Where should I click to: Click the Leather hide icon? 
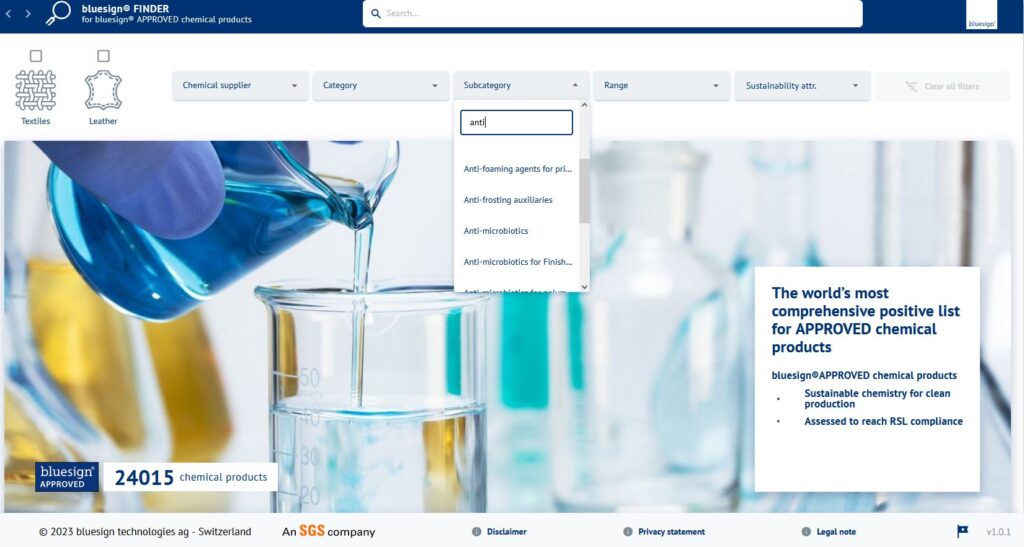[x=103, y=90]
